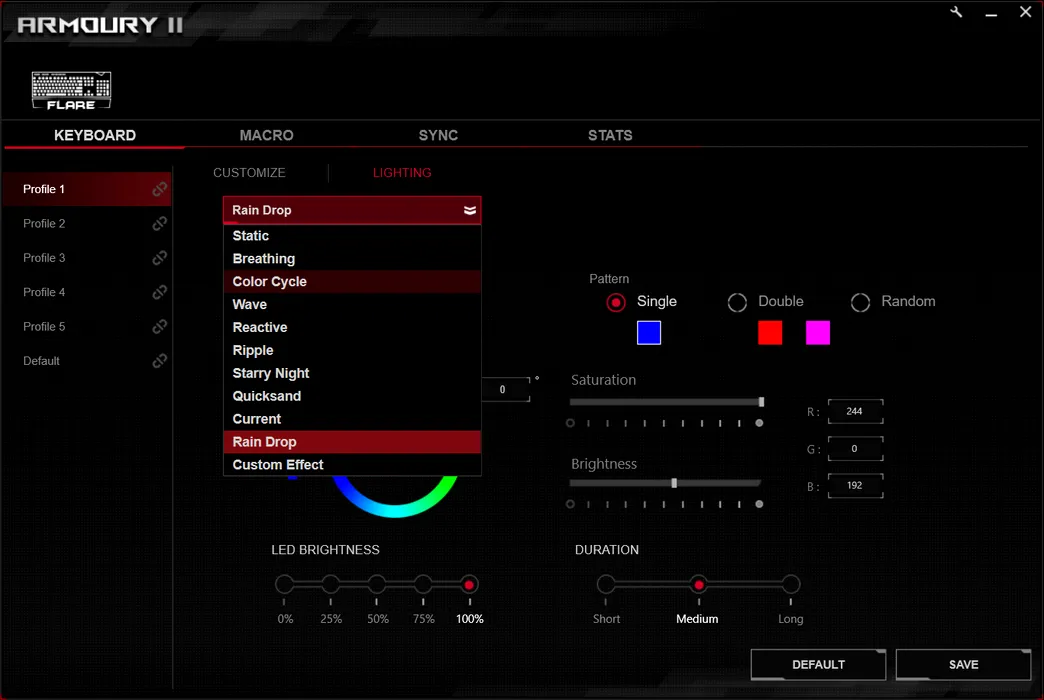The width and height of the screenshot is (1044, 700).
Task: Click the blue color swatch under Single
Action: [649, 333]
